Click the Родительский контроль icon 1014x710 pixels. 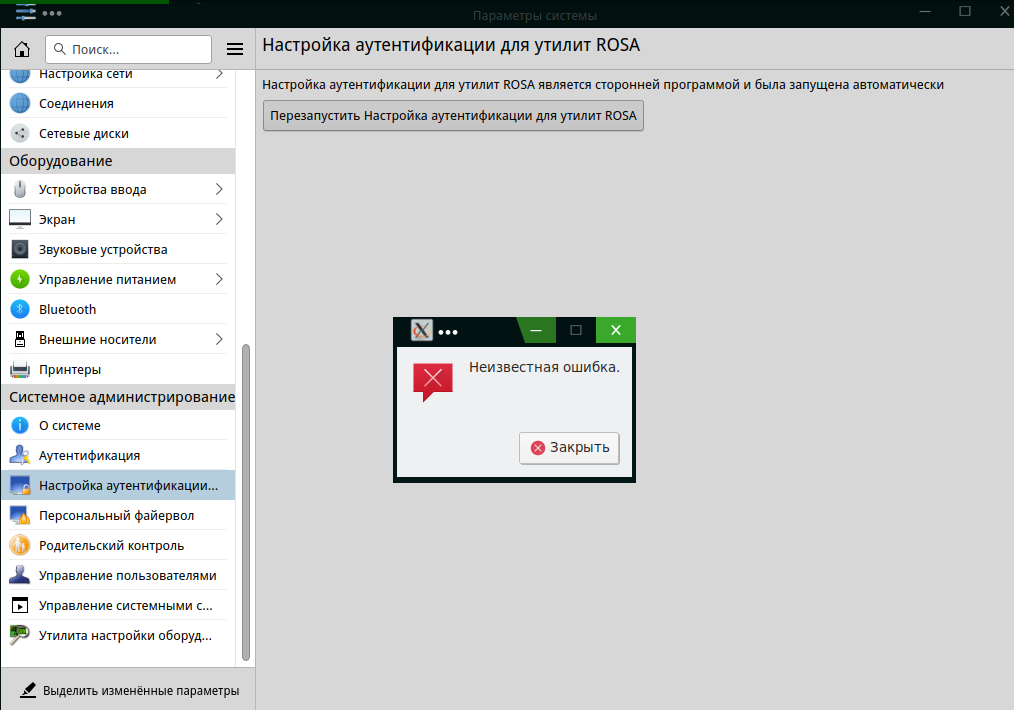[x=20, y=545]
